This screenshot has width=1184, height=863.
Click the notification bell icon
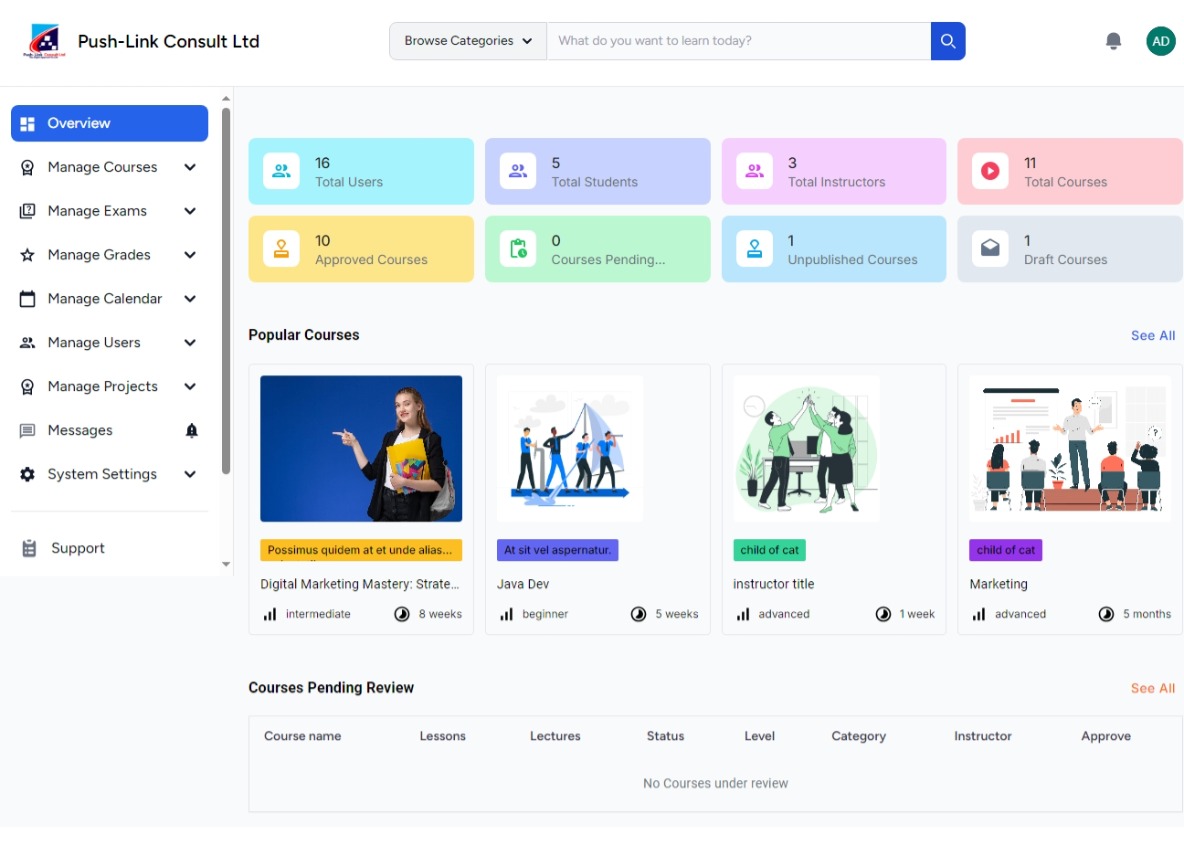pyautogui.click(x=1113, y=40)
